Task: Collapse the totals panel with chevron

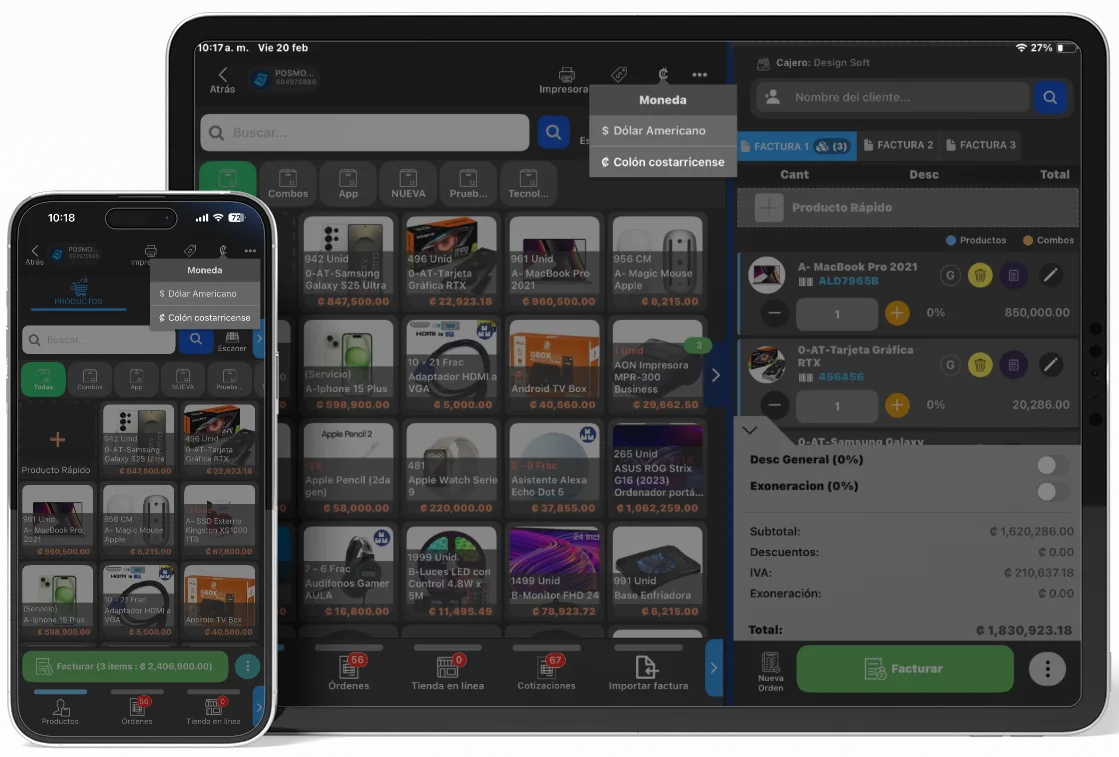Action: coord(752,430)
